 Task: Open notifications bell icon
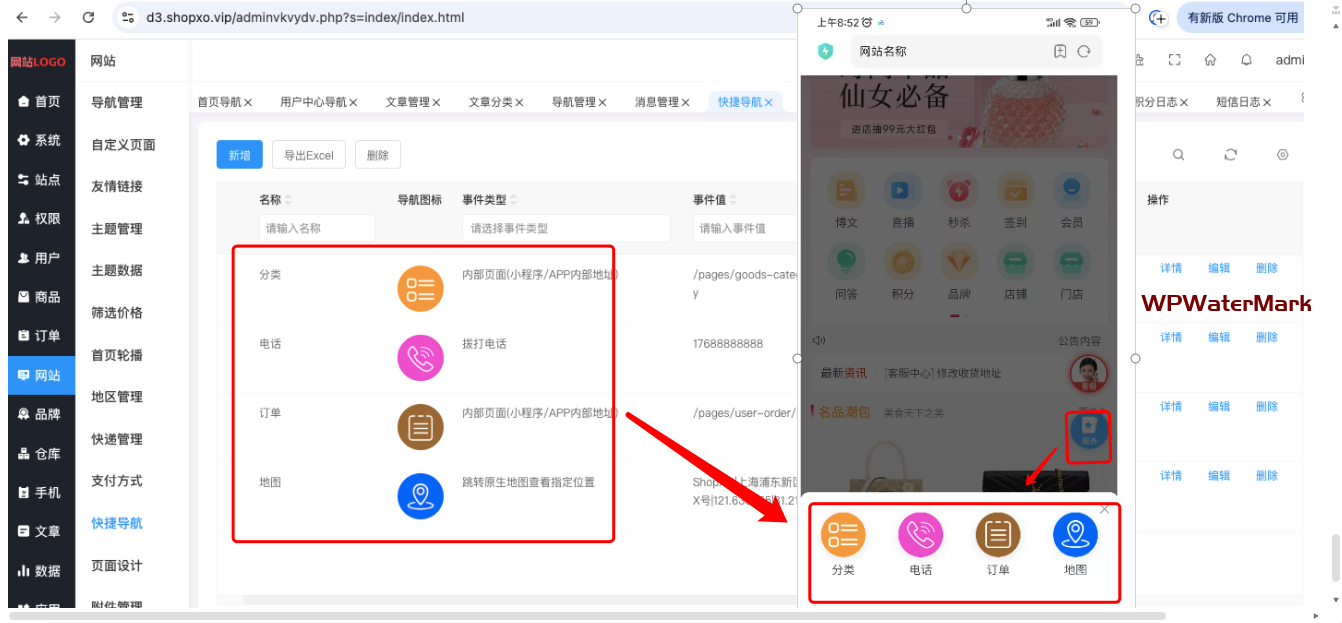point(1246,60)
